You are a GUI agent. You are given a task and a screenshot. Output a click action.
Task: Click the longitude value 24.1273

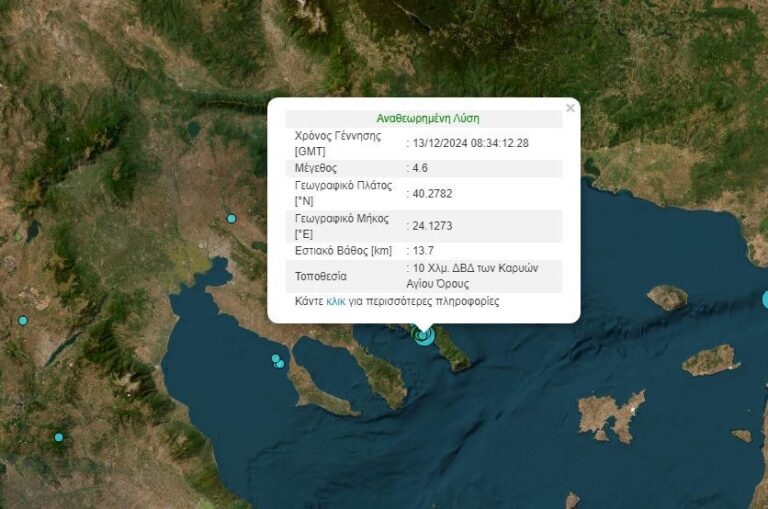pyautogui.click(x=433, y=226)
